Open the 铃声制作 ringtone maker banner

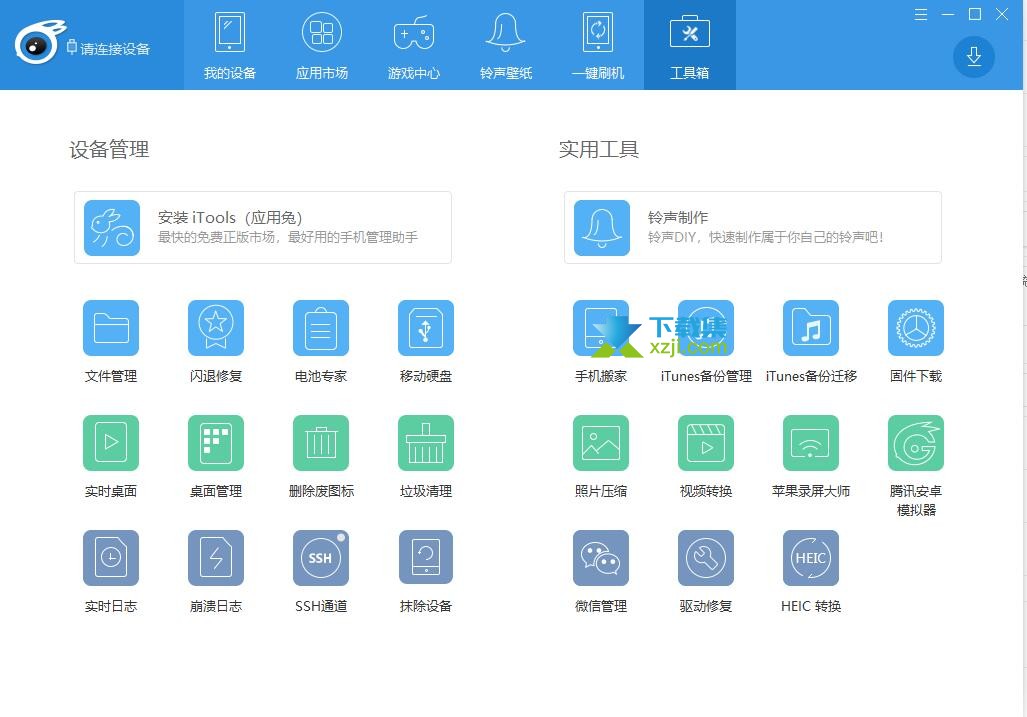point(753,228)
